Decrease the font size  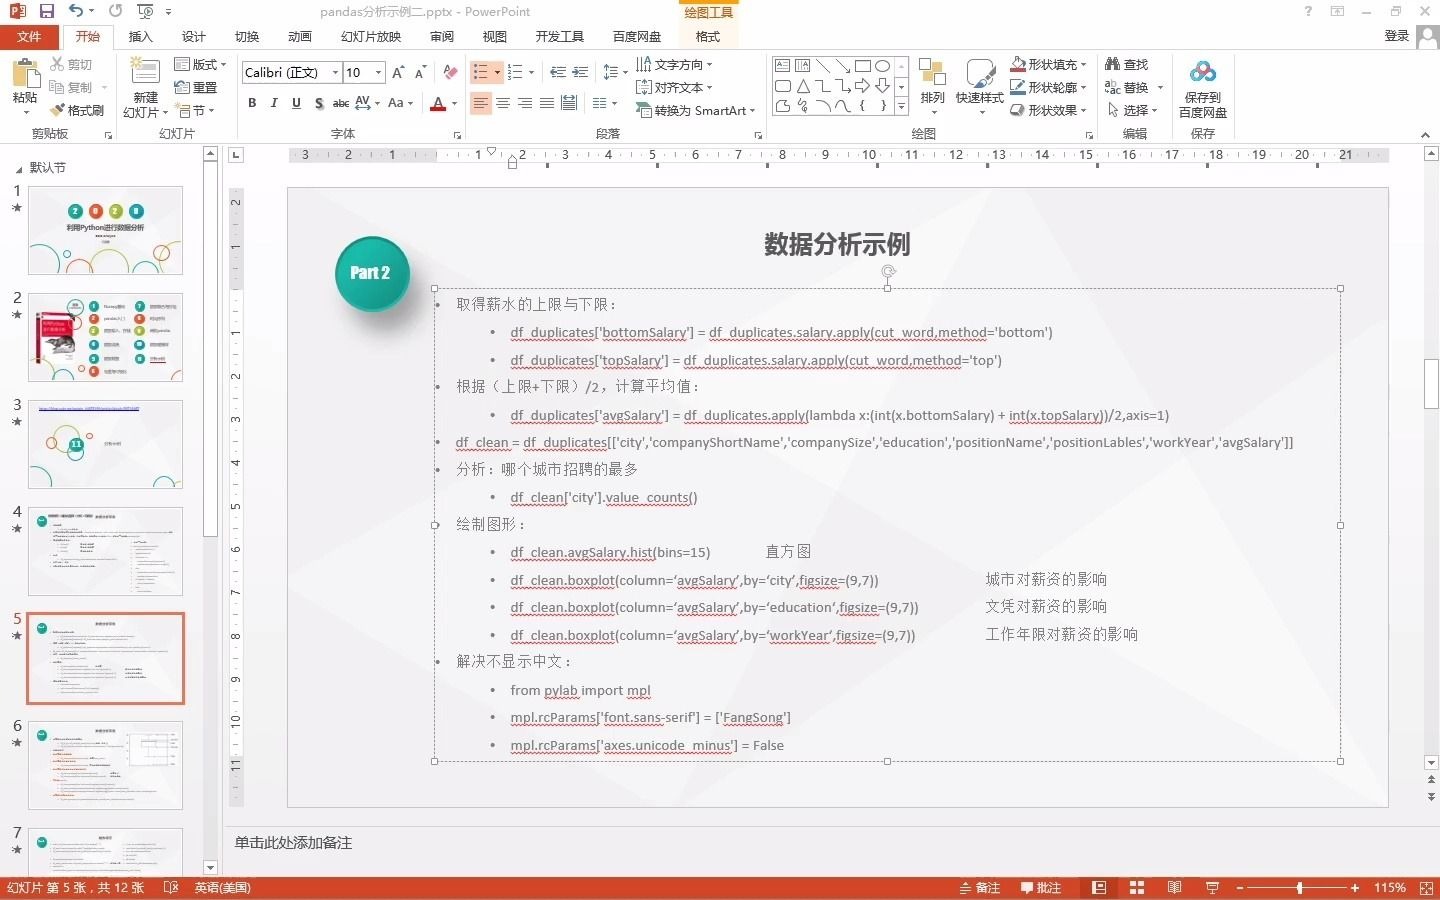tap(420, 72)
